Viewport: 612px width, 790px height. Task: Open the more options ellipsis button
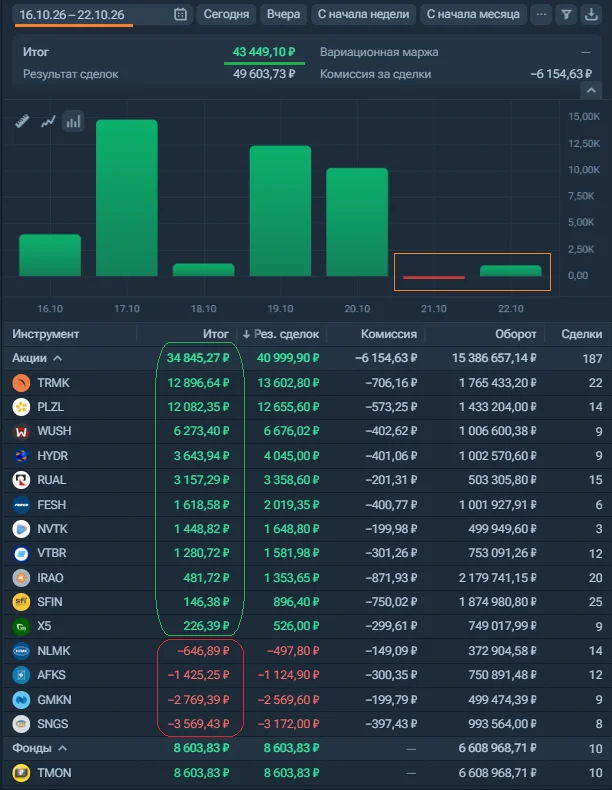point(541,15)
